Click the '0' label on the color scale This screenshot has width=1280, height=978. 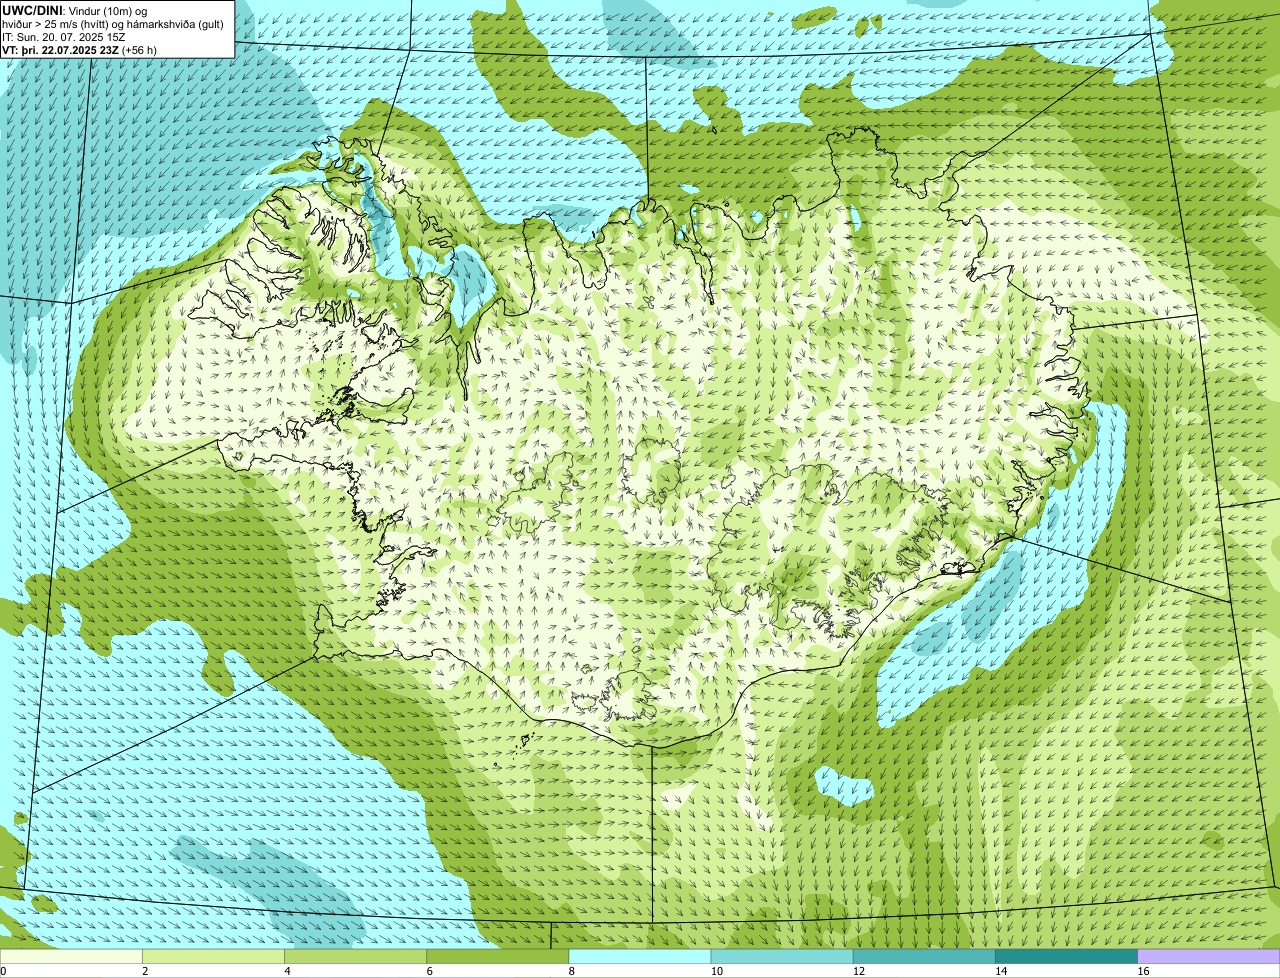(4, 971)
